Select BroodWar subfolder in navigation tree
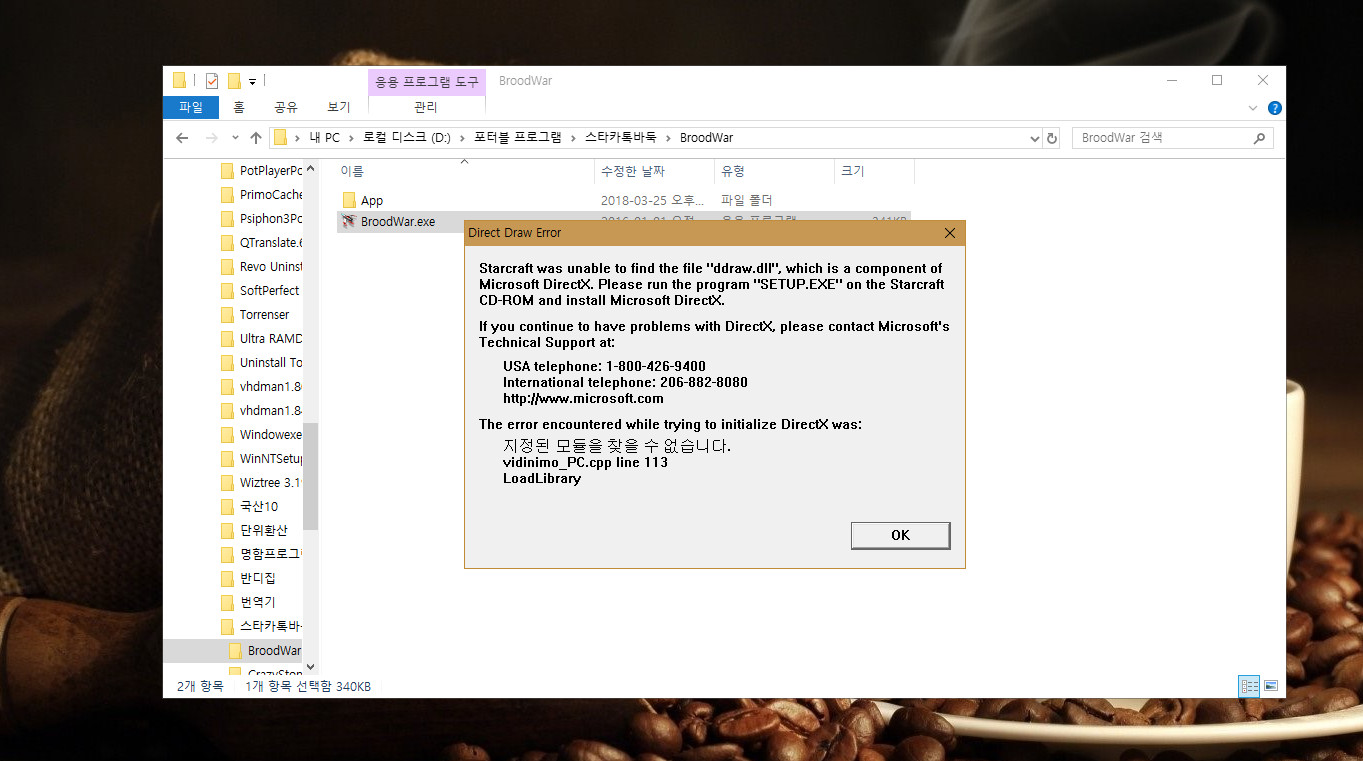 264,651
